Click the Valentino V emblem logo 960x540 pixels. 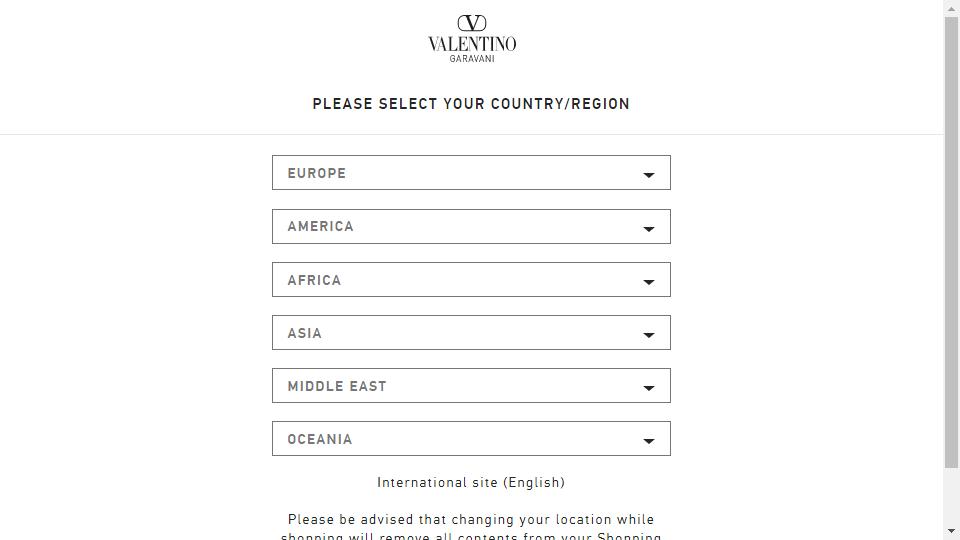point(471,23)
